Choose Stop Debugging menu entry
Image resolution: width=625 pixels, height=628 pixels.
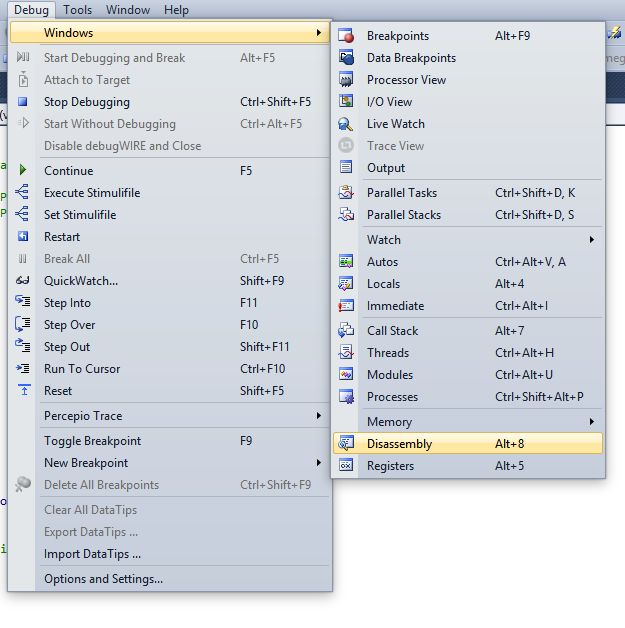[170, 102]
